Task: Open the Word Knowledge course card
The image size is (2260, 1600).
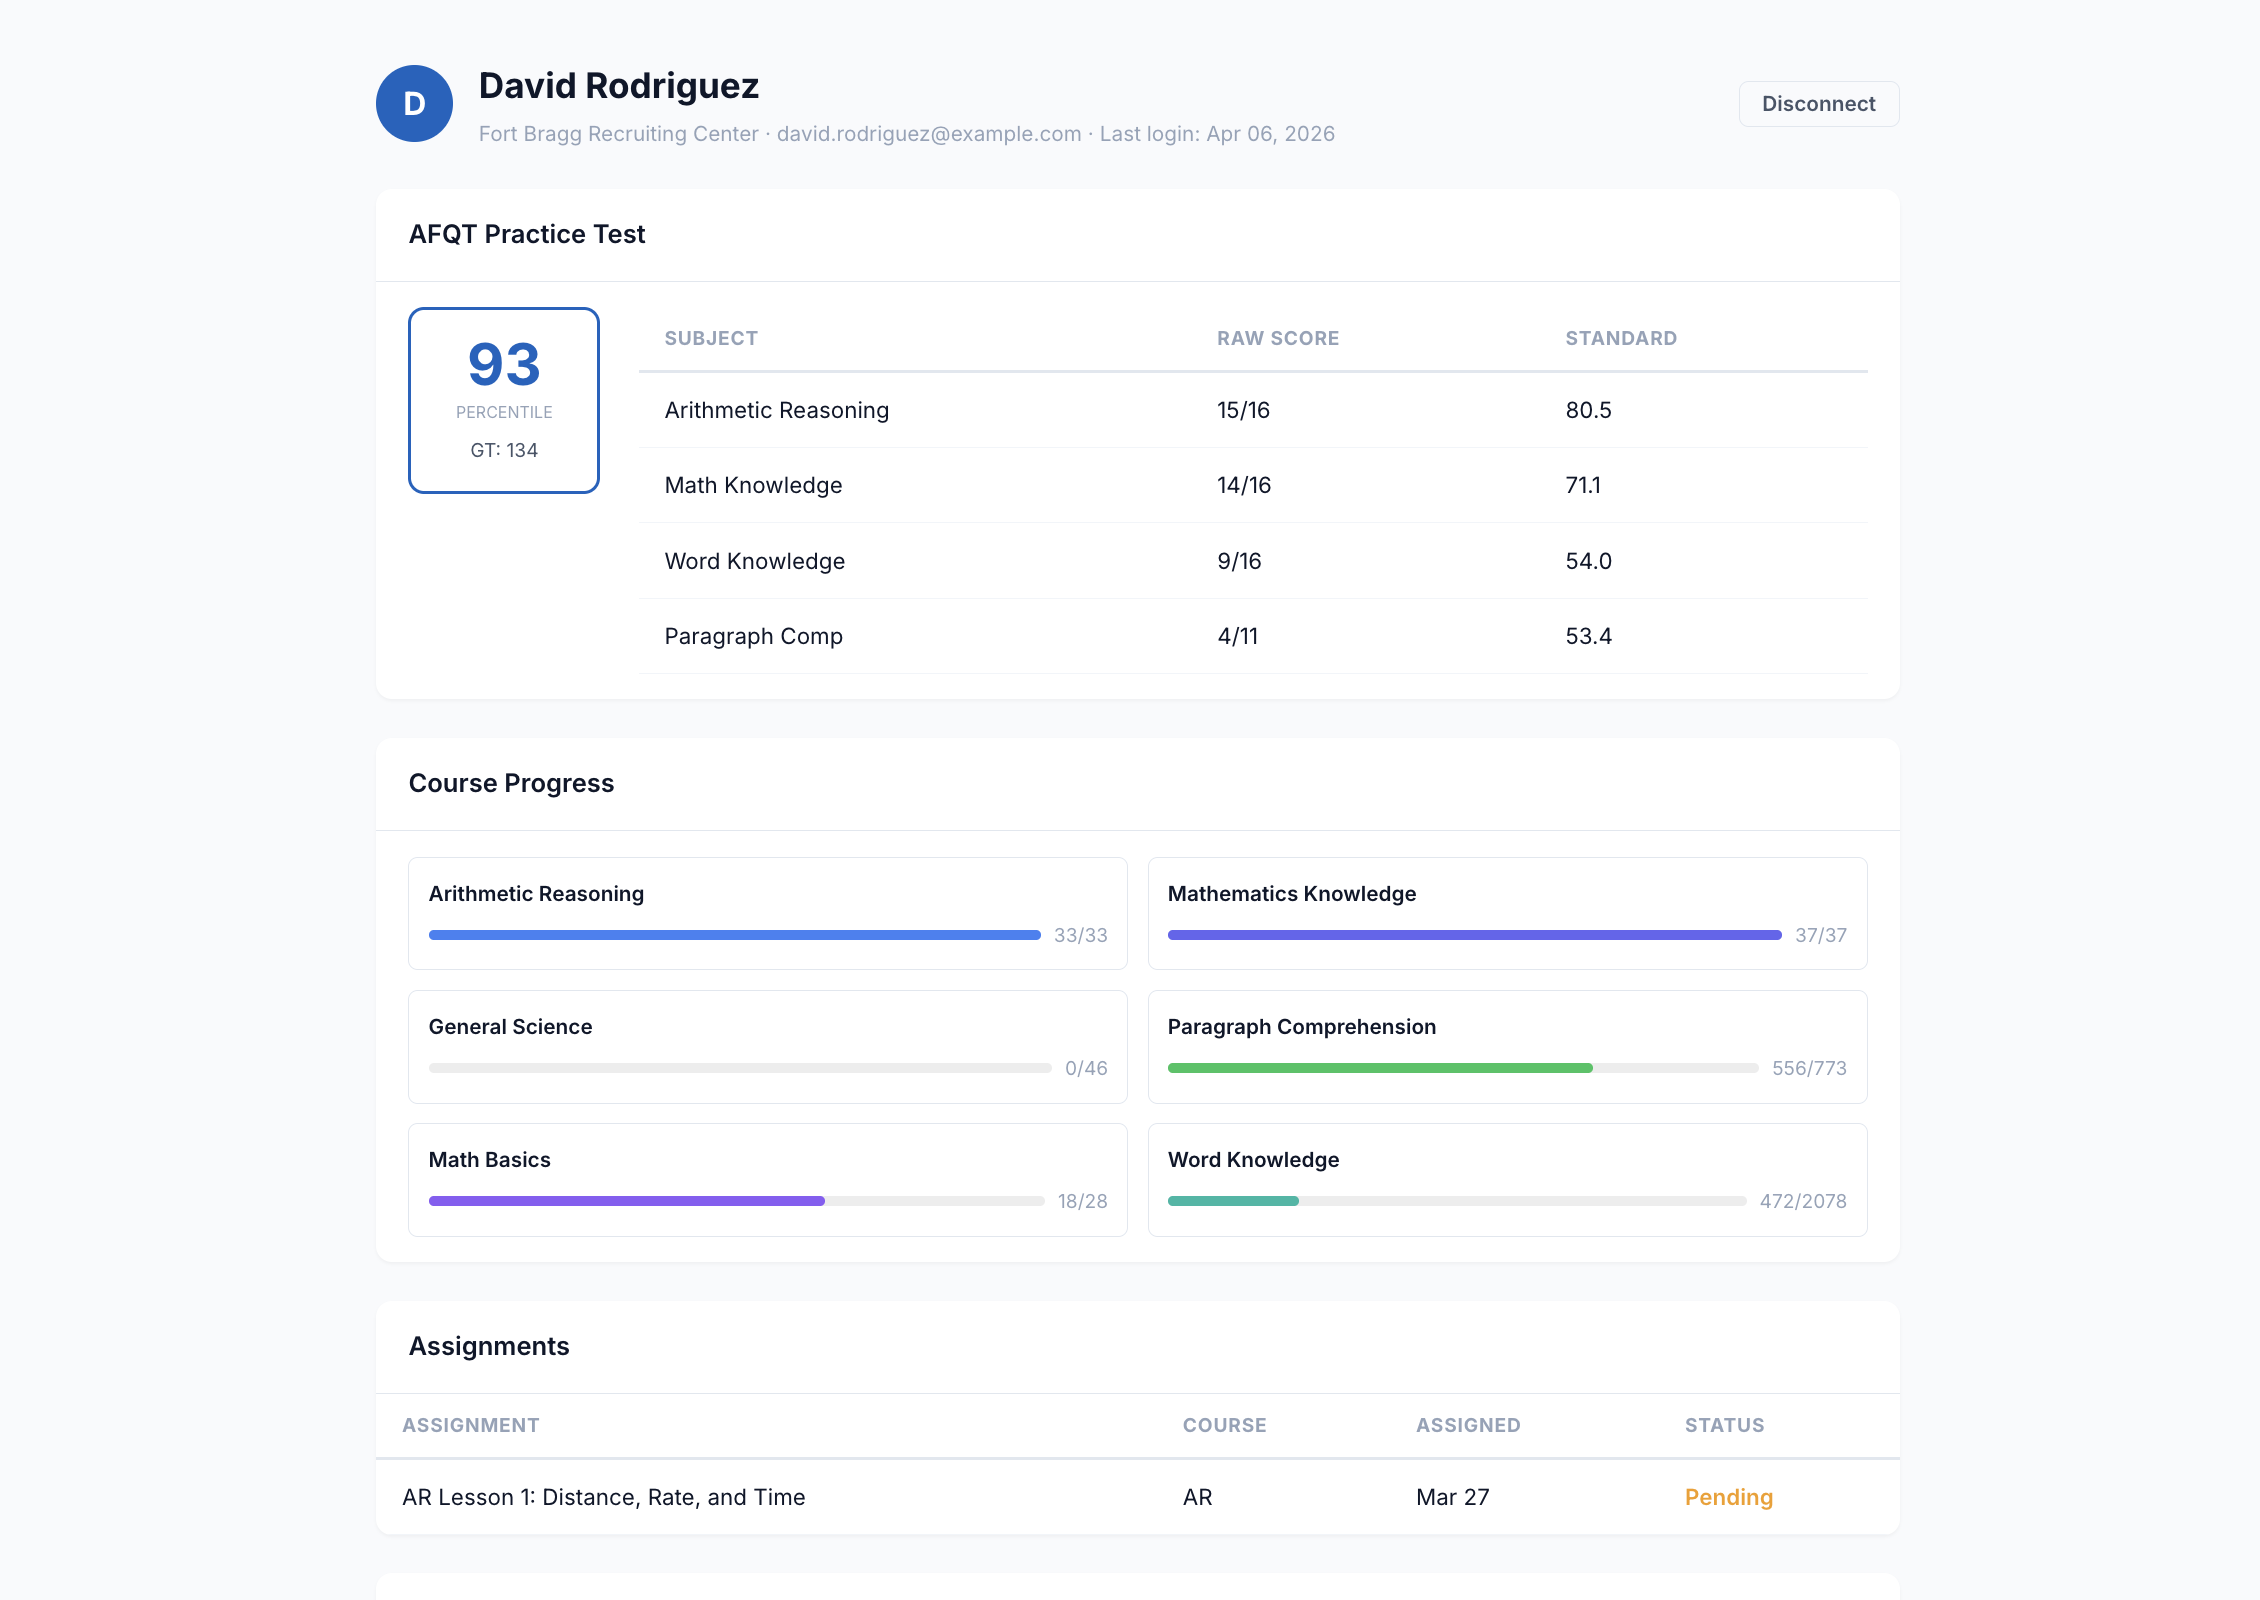Action: (1507, 1179)
